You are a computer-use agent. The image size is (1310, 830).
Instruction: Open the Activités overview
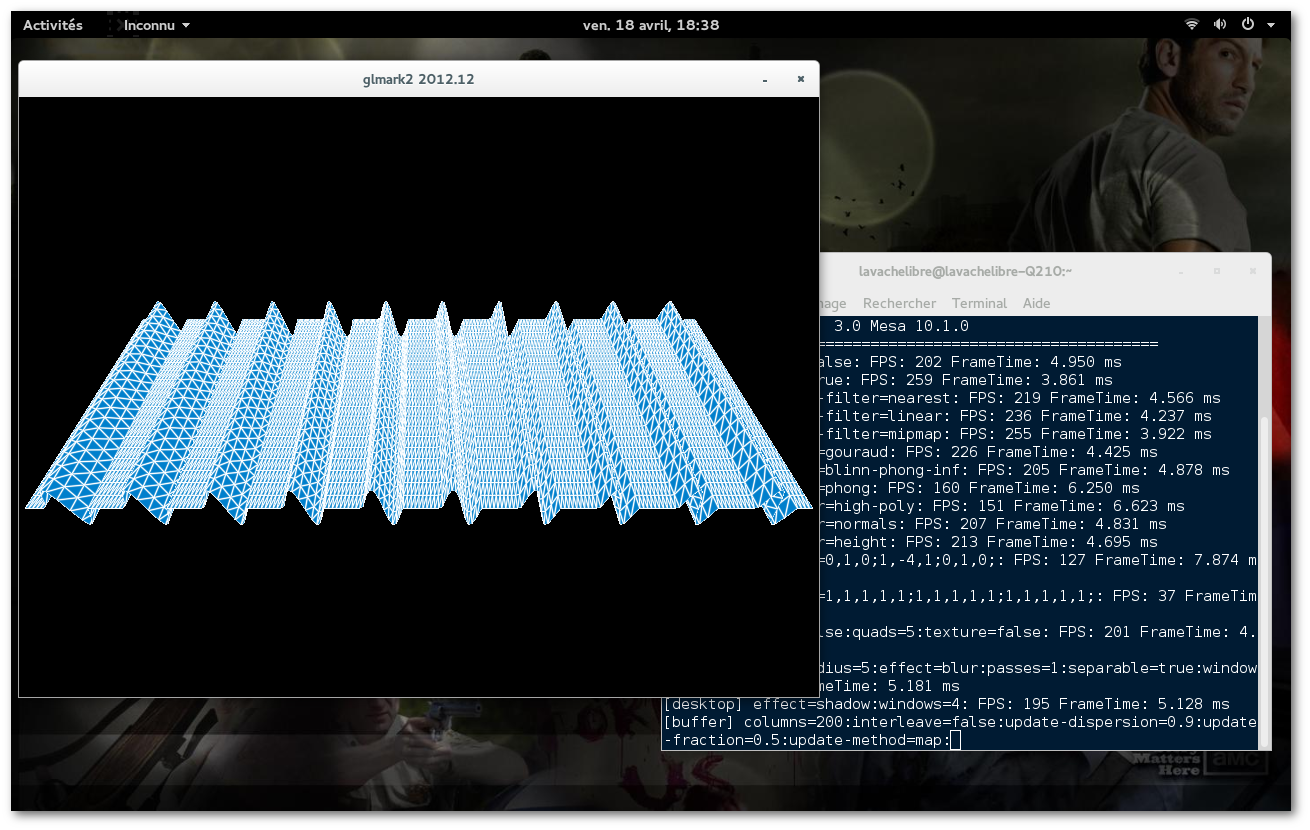coord(53,25)
